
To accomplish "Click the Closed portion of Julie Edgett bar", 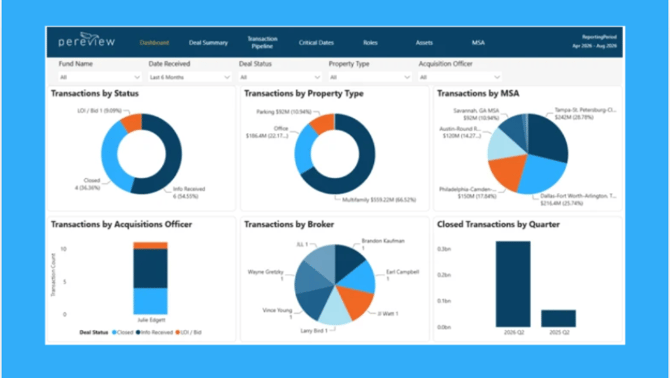I will click(150, 301).
